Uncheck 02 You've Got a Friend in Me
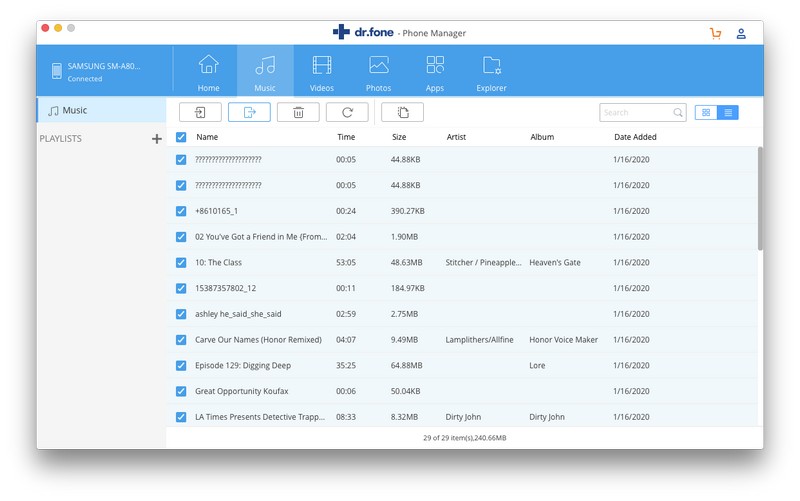The image size is (800, 501). click(181, 237)
